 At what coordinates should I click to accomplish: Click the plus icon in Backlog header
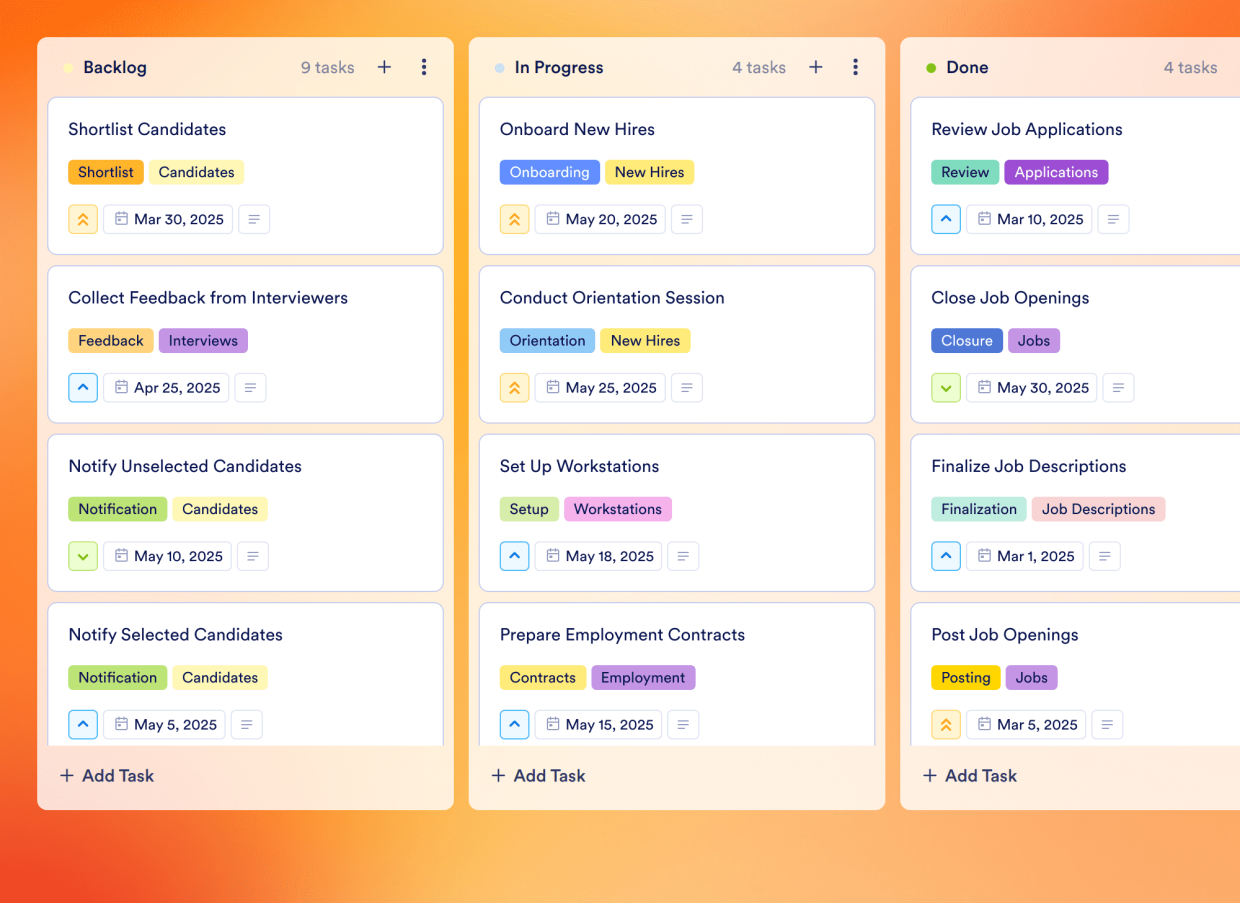tap(384, 67)
